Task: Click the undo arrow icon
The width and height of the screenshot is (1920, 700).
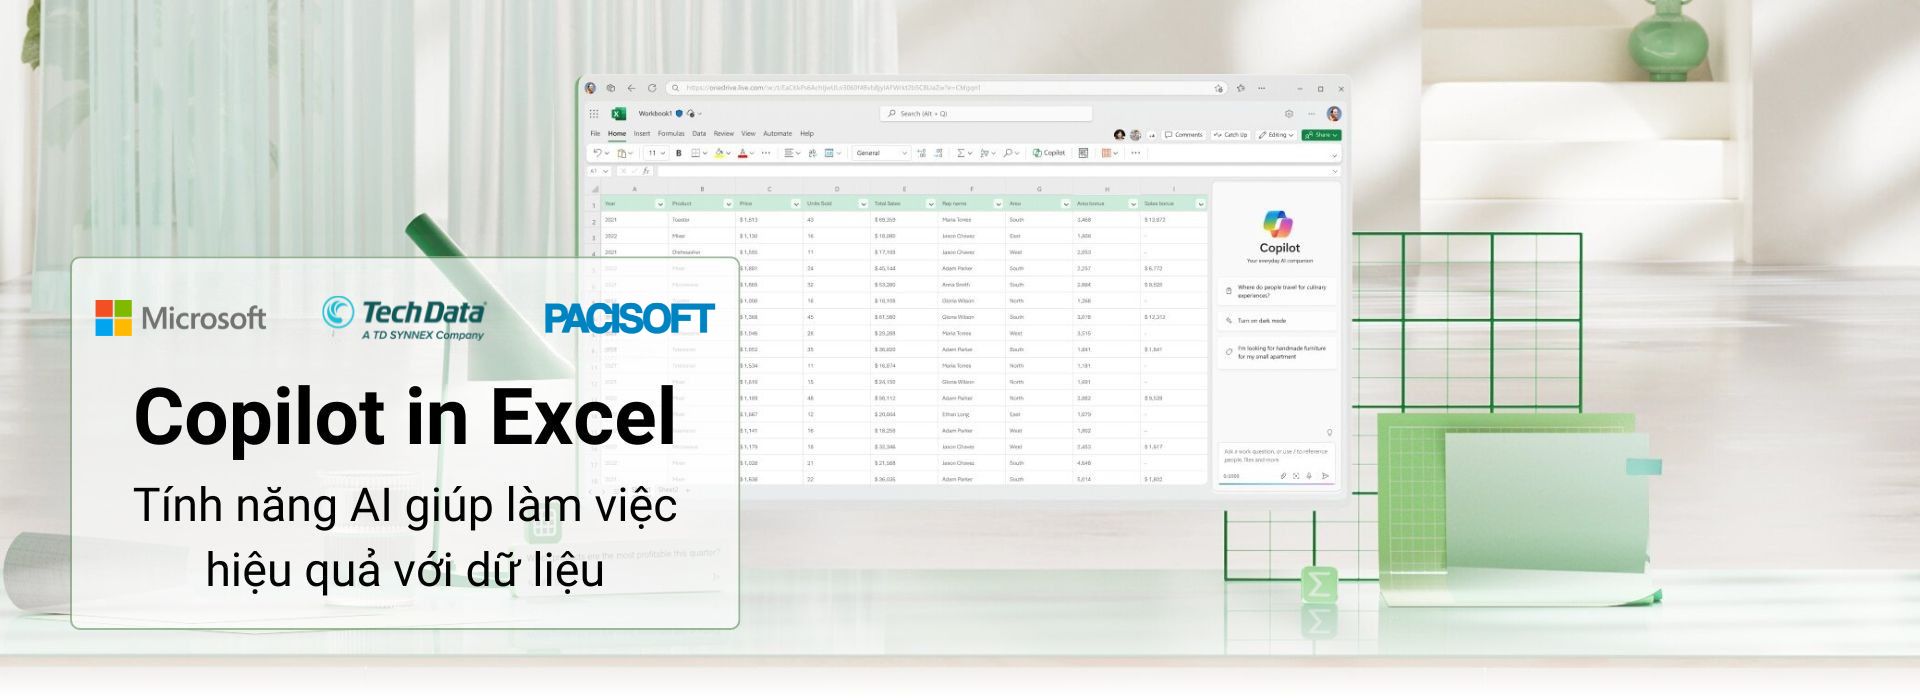Action: click(x=597, y=153)
